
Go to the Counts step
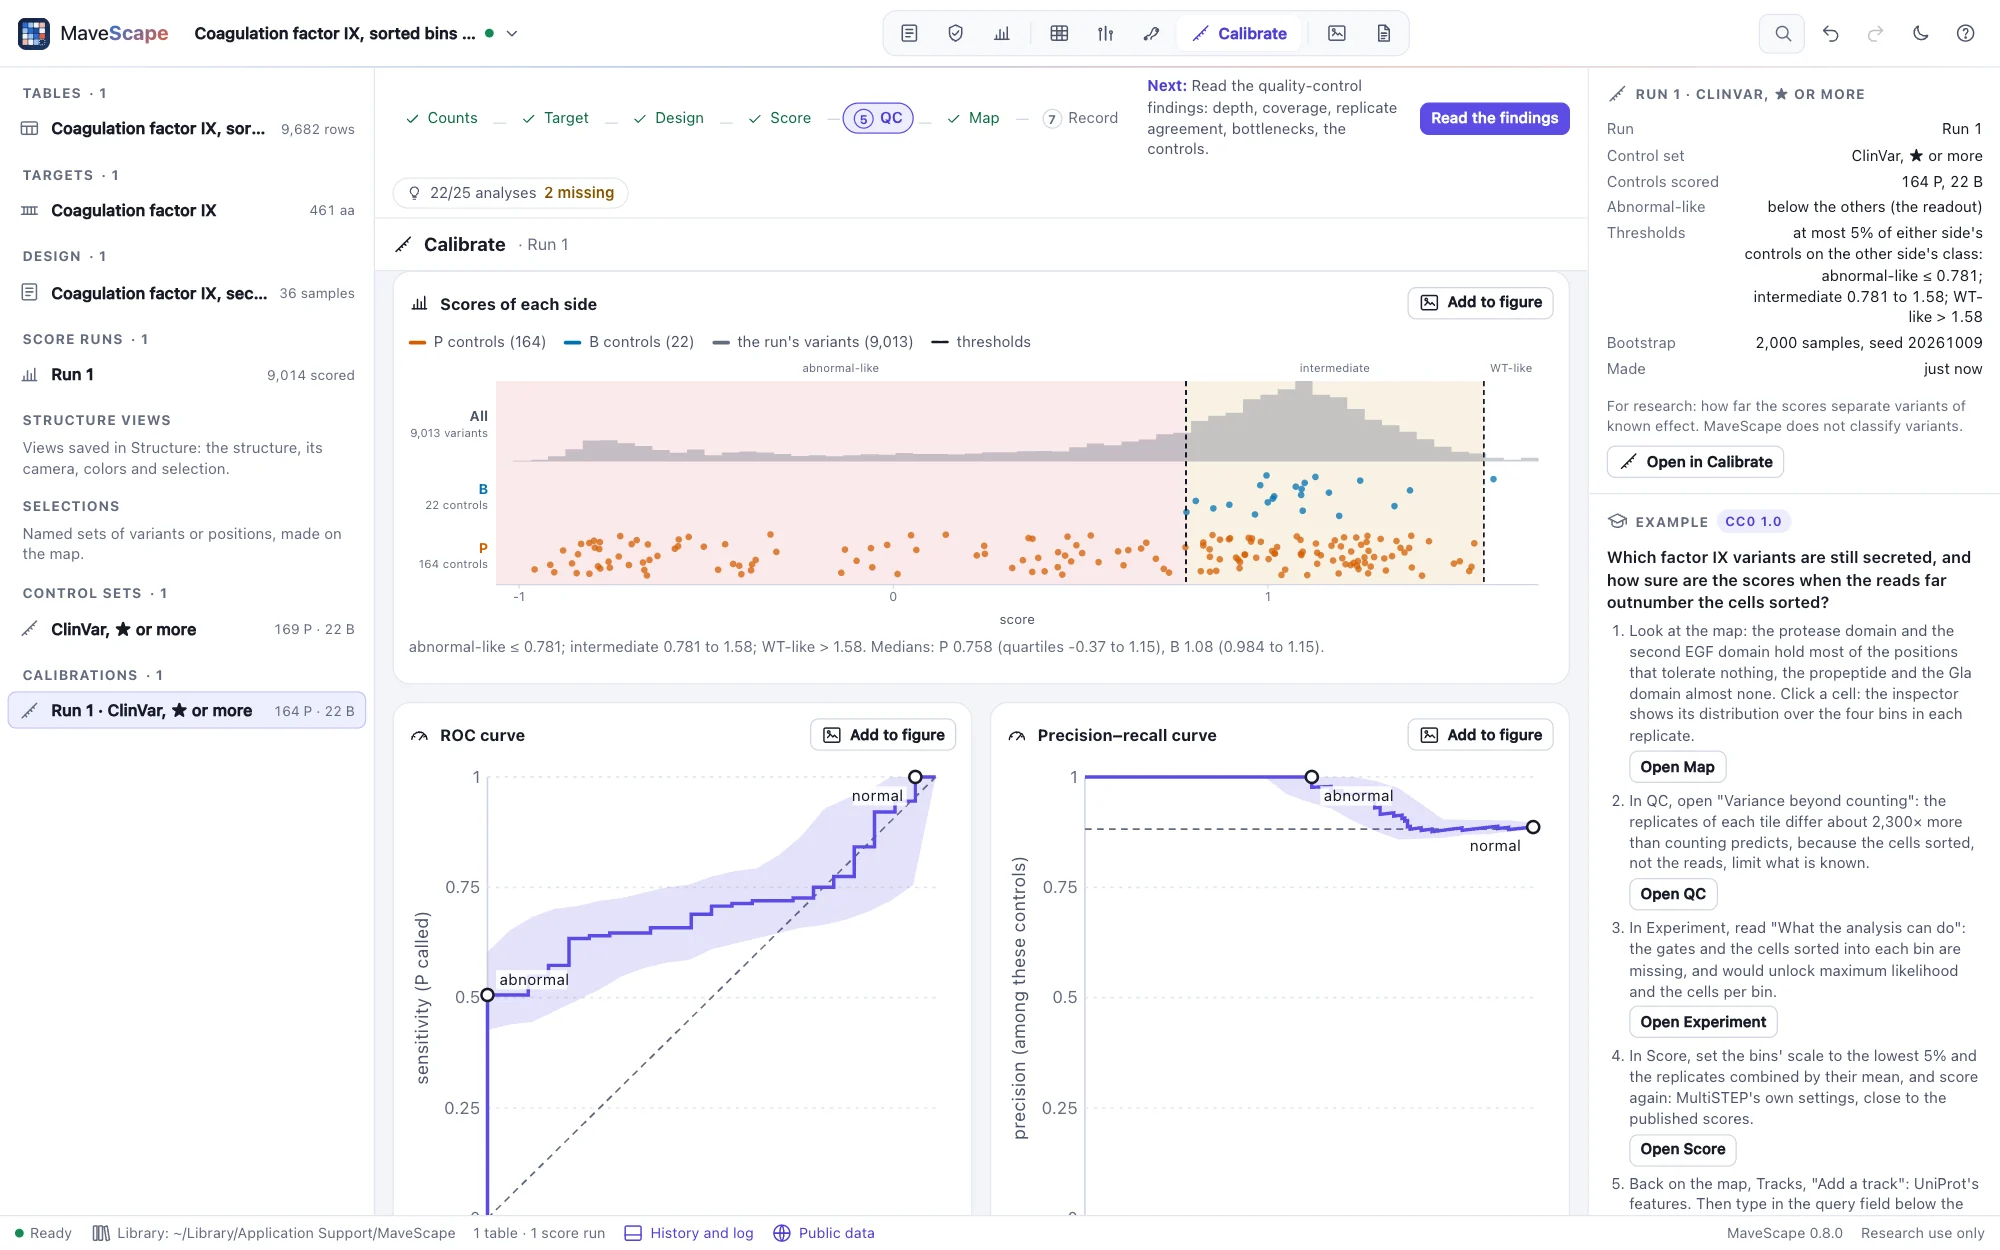click(x=441, y=118)
